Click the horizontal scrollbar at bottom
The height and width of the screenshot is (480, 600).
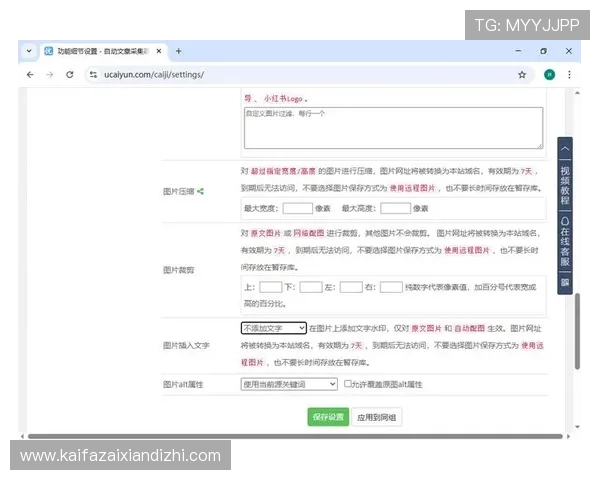pos(295,436)
